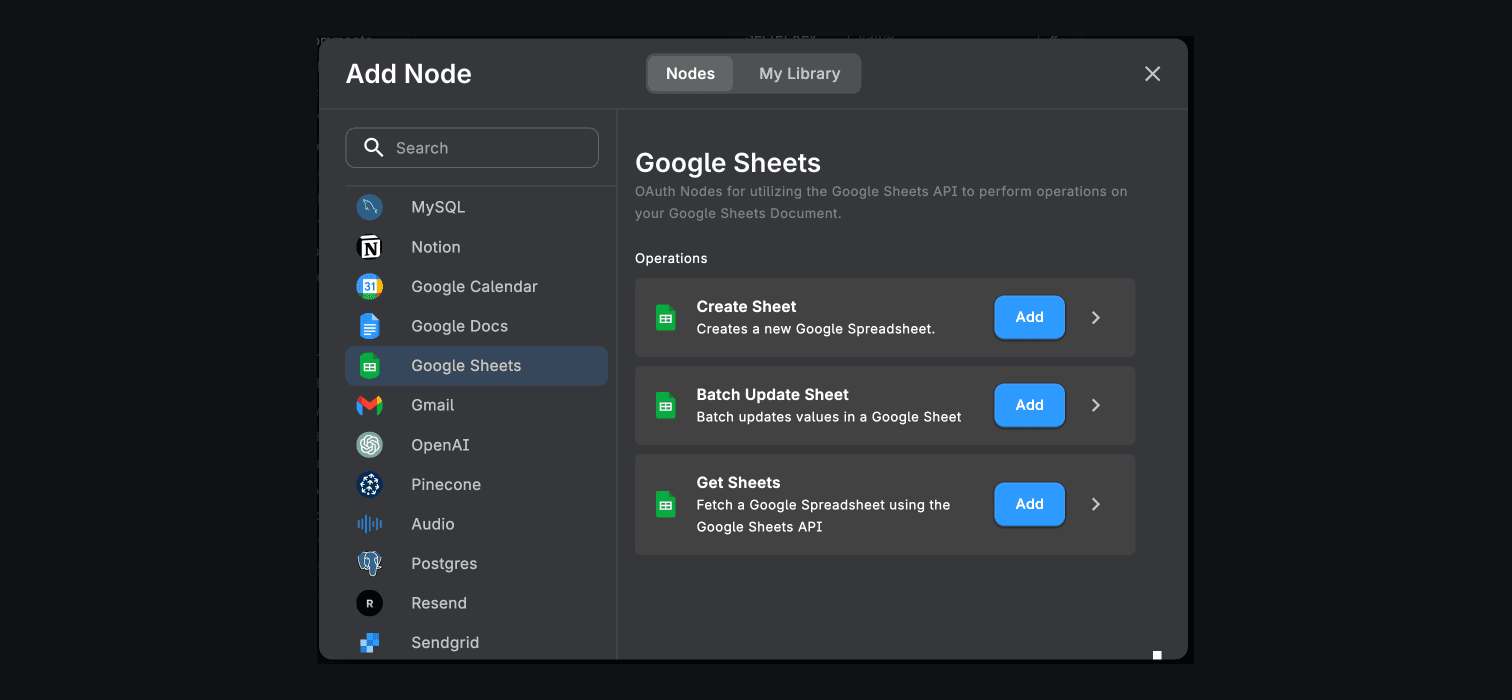Select the Audio waveform icon
Image resolution: width=1512 pixels, height=700 pixels.
point(370,523)
